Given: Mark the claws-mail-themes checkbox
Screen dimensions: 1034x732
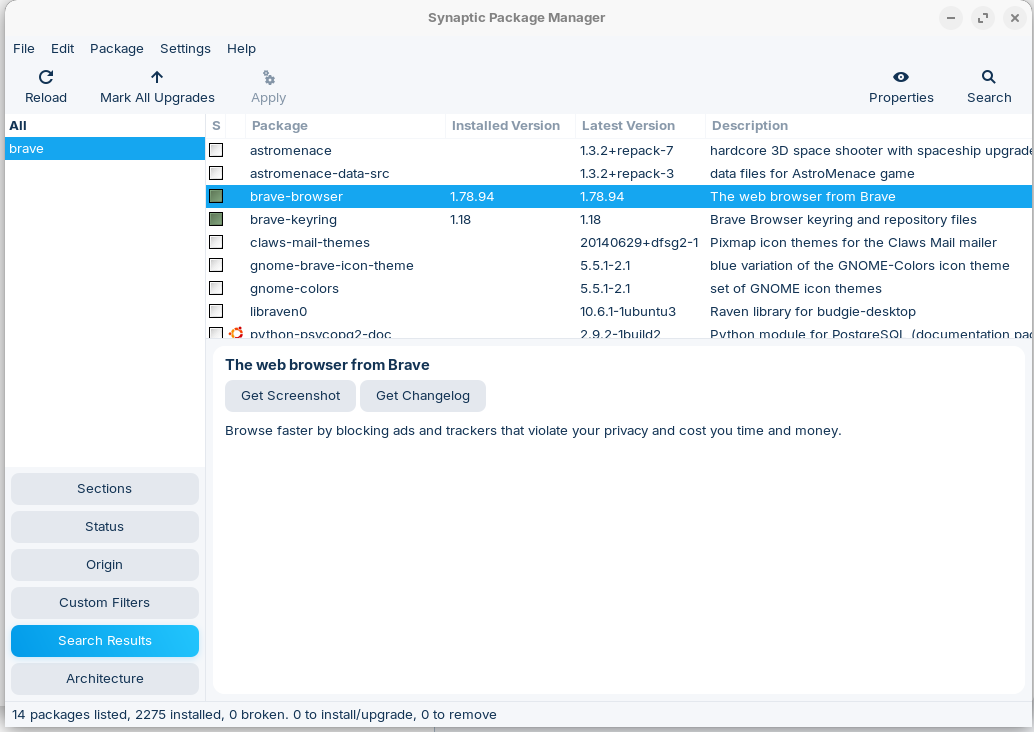Looking at the screenshot, I should (216, 242).
